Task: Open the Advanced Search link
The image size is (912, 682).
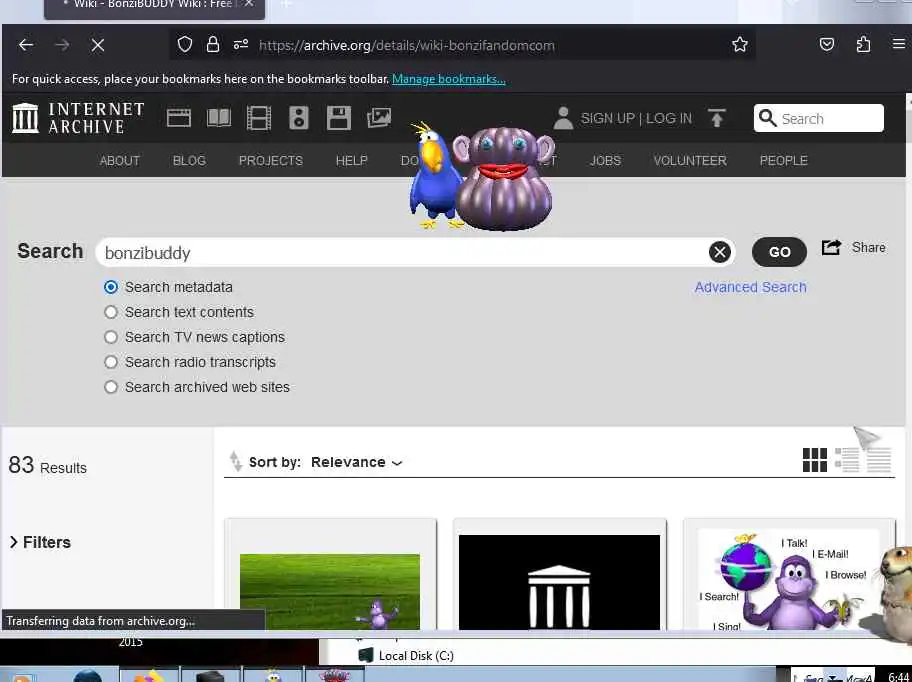Action: click(x=750, y=287)
